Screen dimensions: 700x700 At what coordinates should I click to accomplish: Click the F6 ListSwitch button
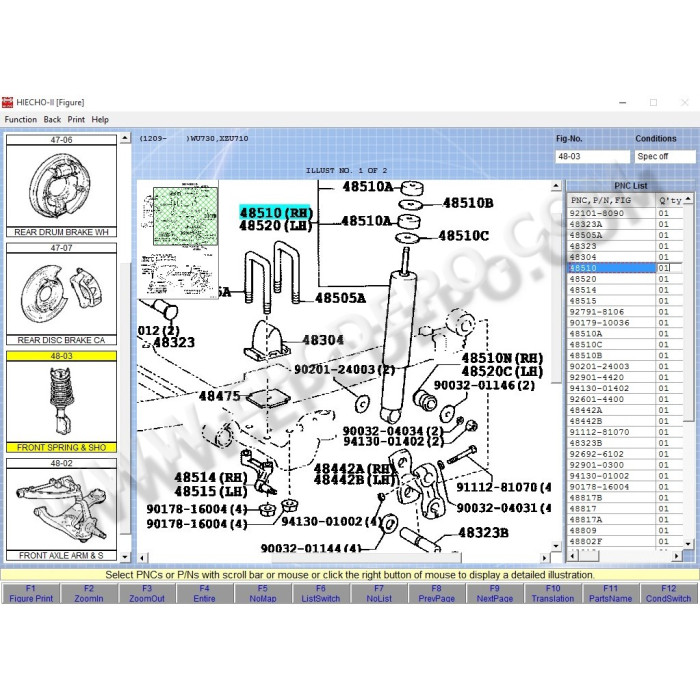pos(321,593)
